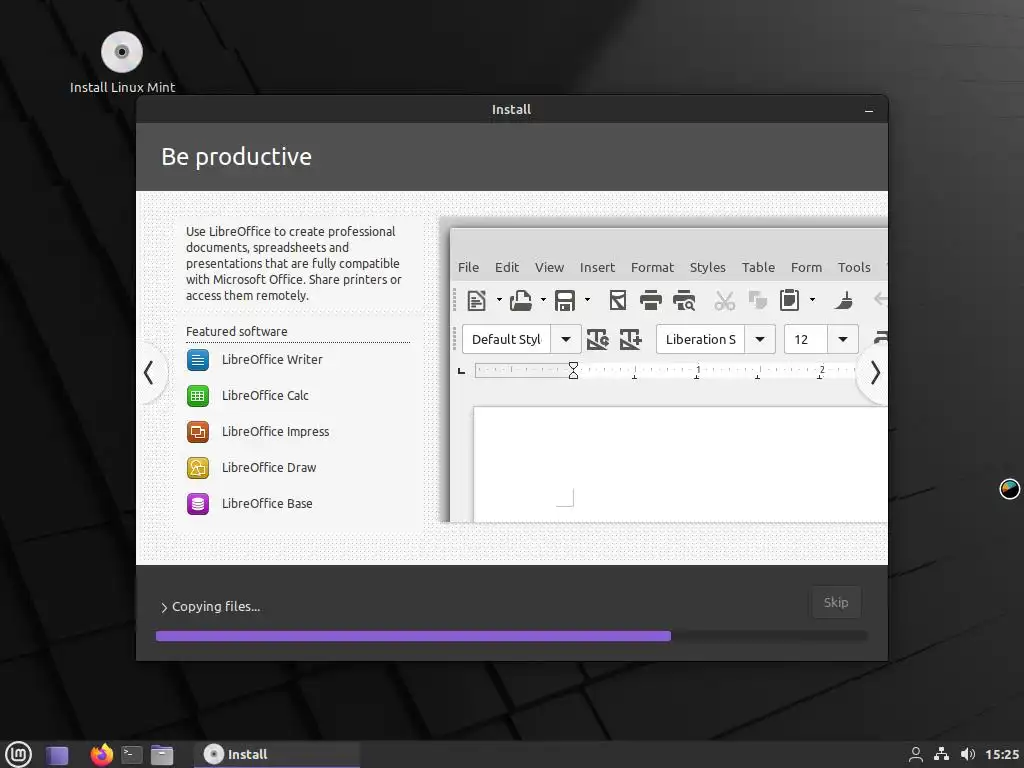Click the New document icon

point(477,300)
